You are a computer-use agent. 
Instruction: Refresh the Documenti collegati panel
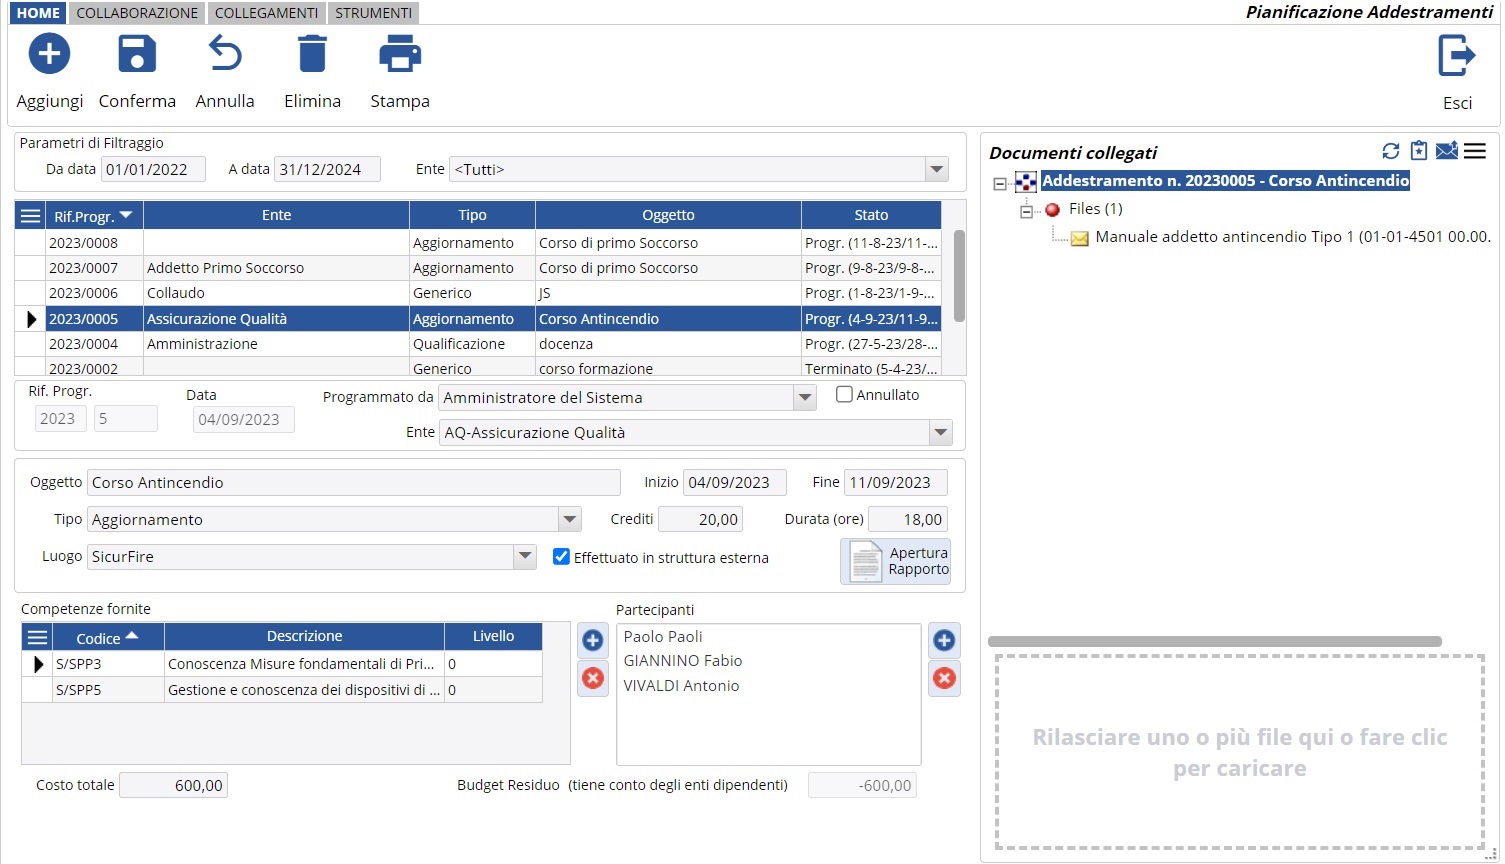pyautogui.click(x=1390, y=151)
